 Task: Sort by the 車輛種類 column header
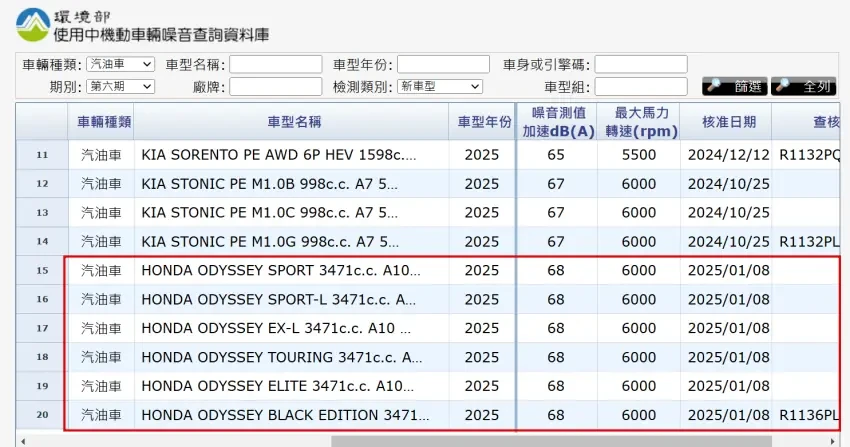pos(101,122)
